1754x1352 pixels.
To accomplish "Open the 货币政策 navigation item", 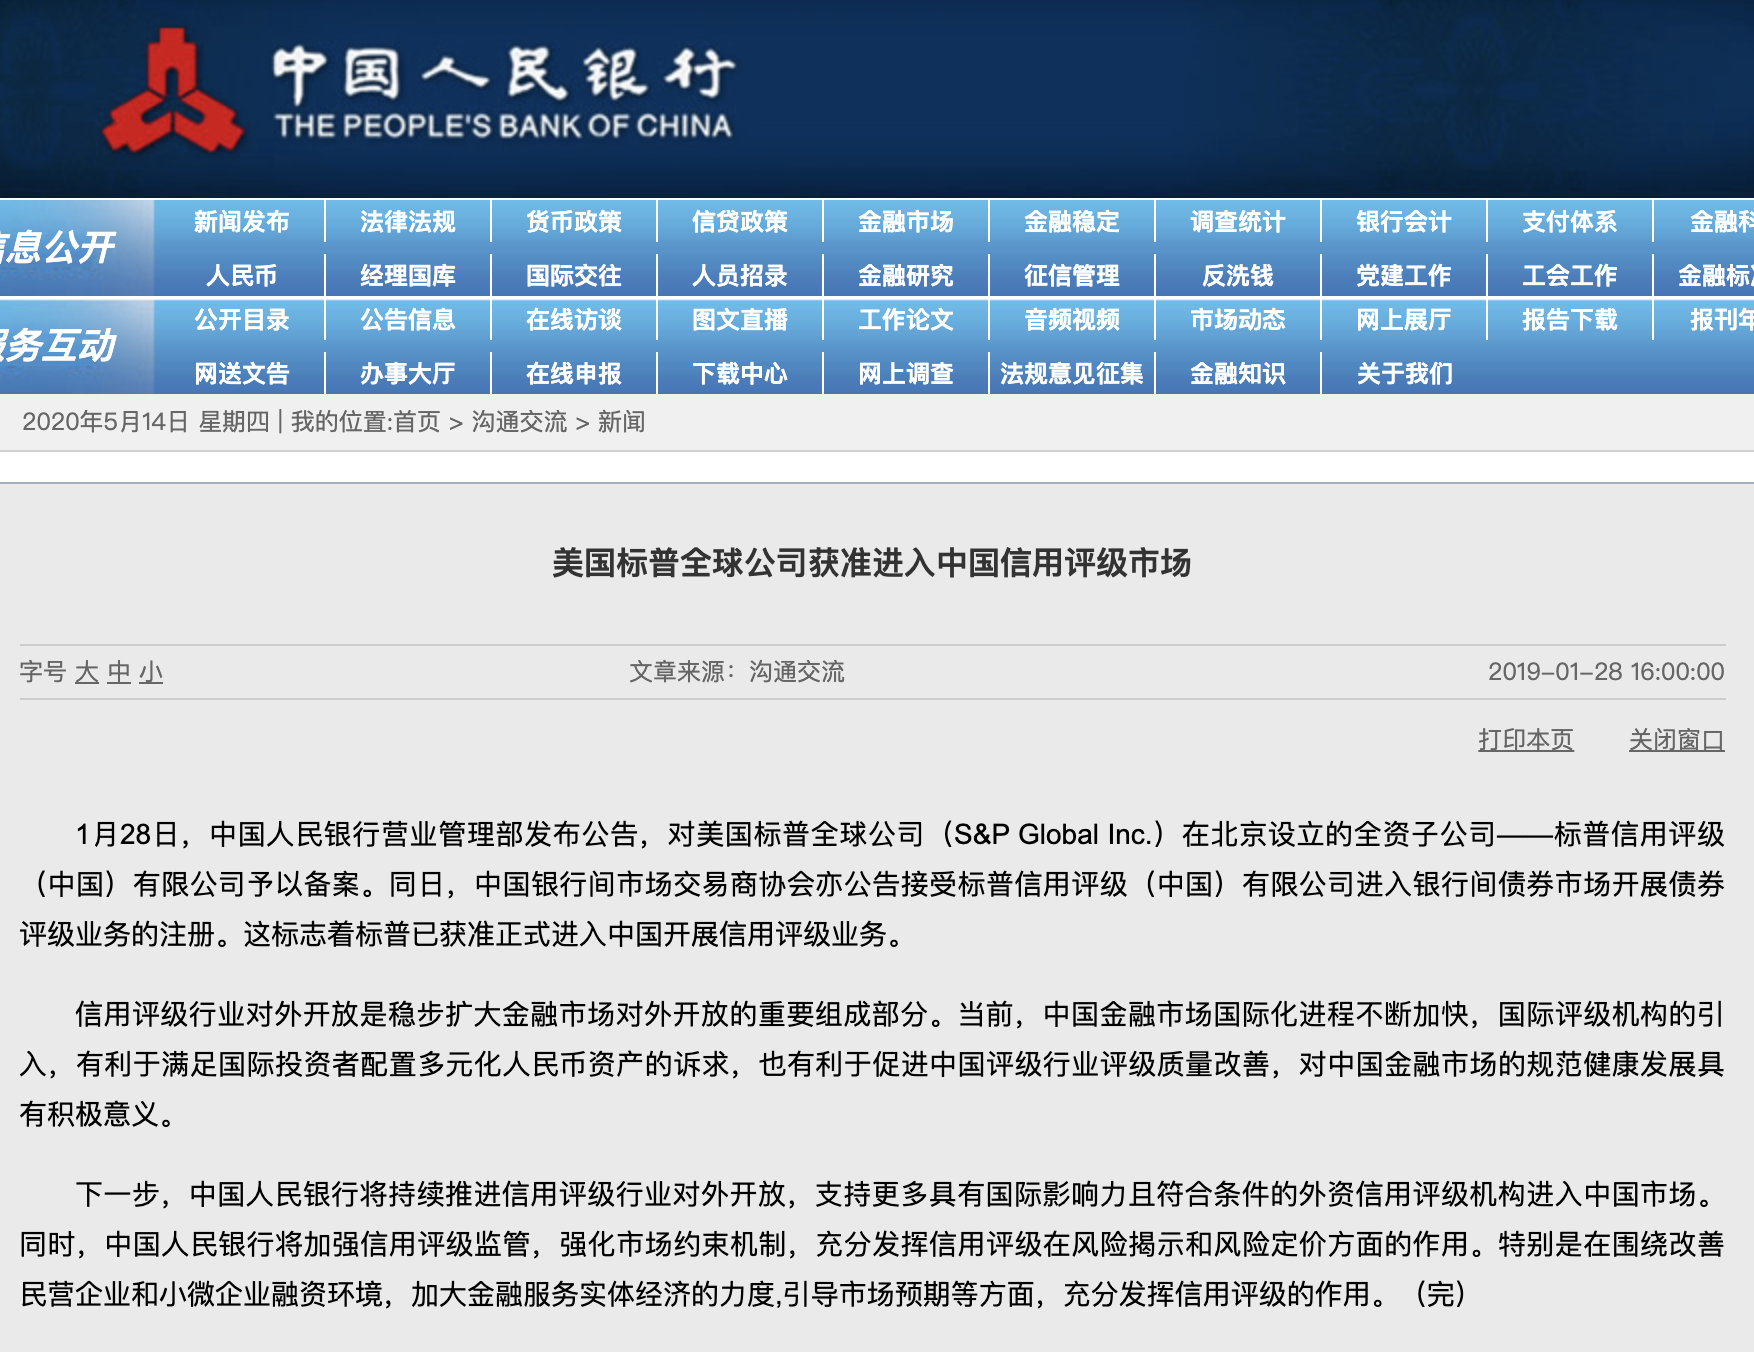I will tap(573, 222).
